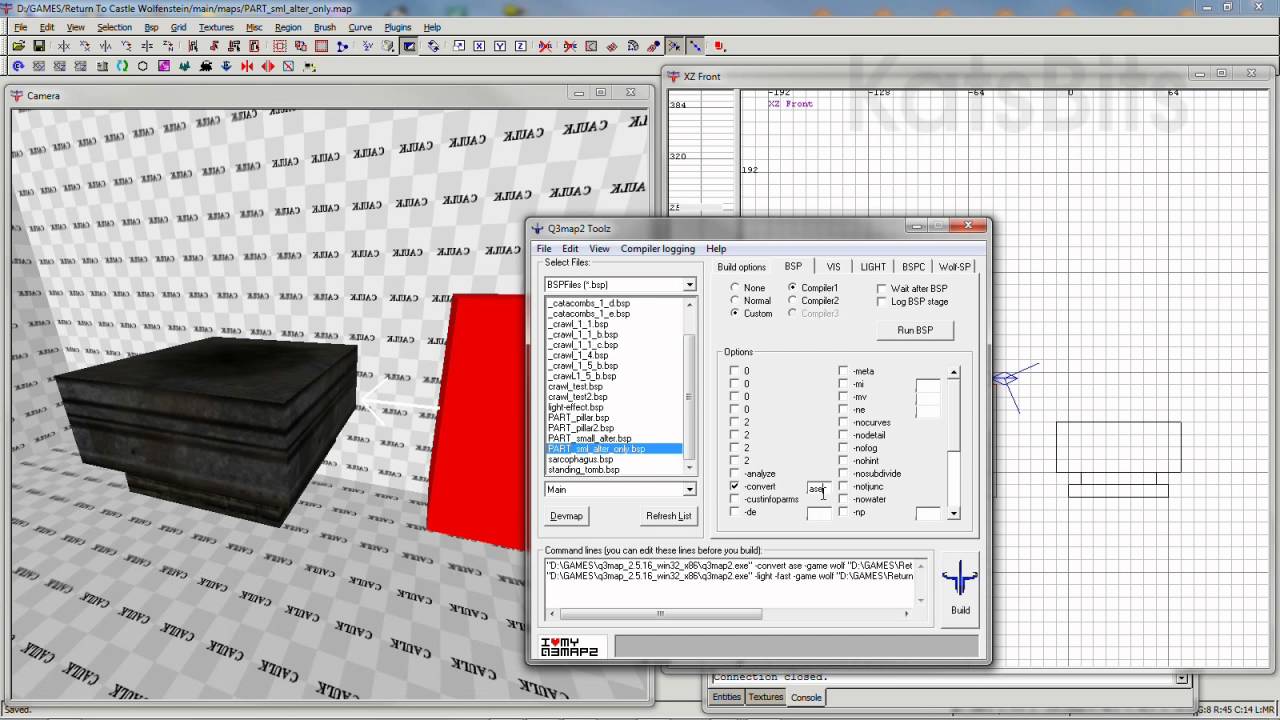Click the Run BSP button
The height and width of the screenshot is (720, 1280).
click(x=915, y=330)
